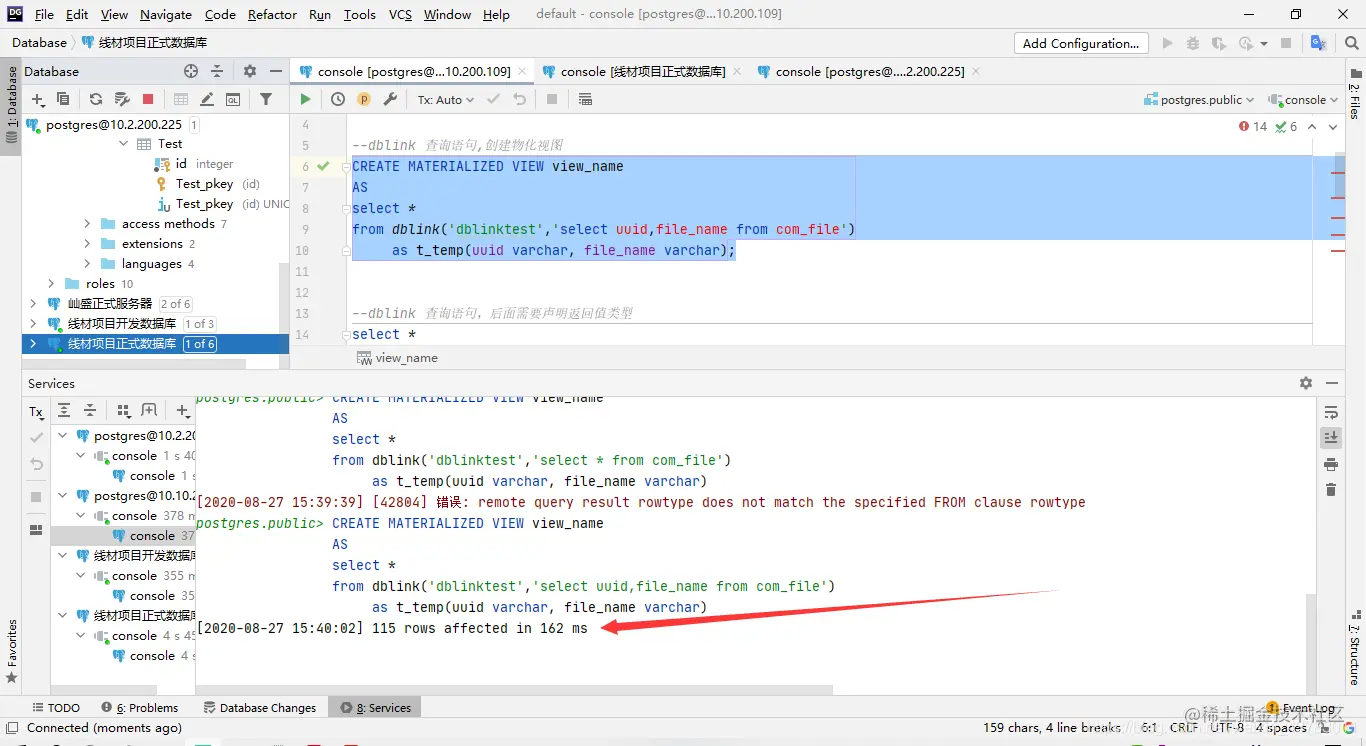
Task: Open Database Changes tool window
Action: [x=260, y=707]
